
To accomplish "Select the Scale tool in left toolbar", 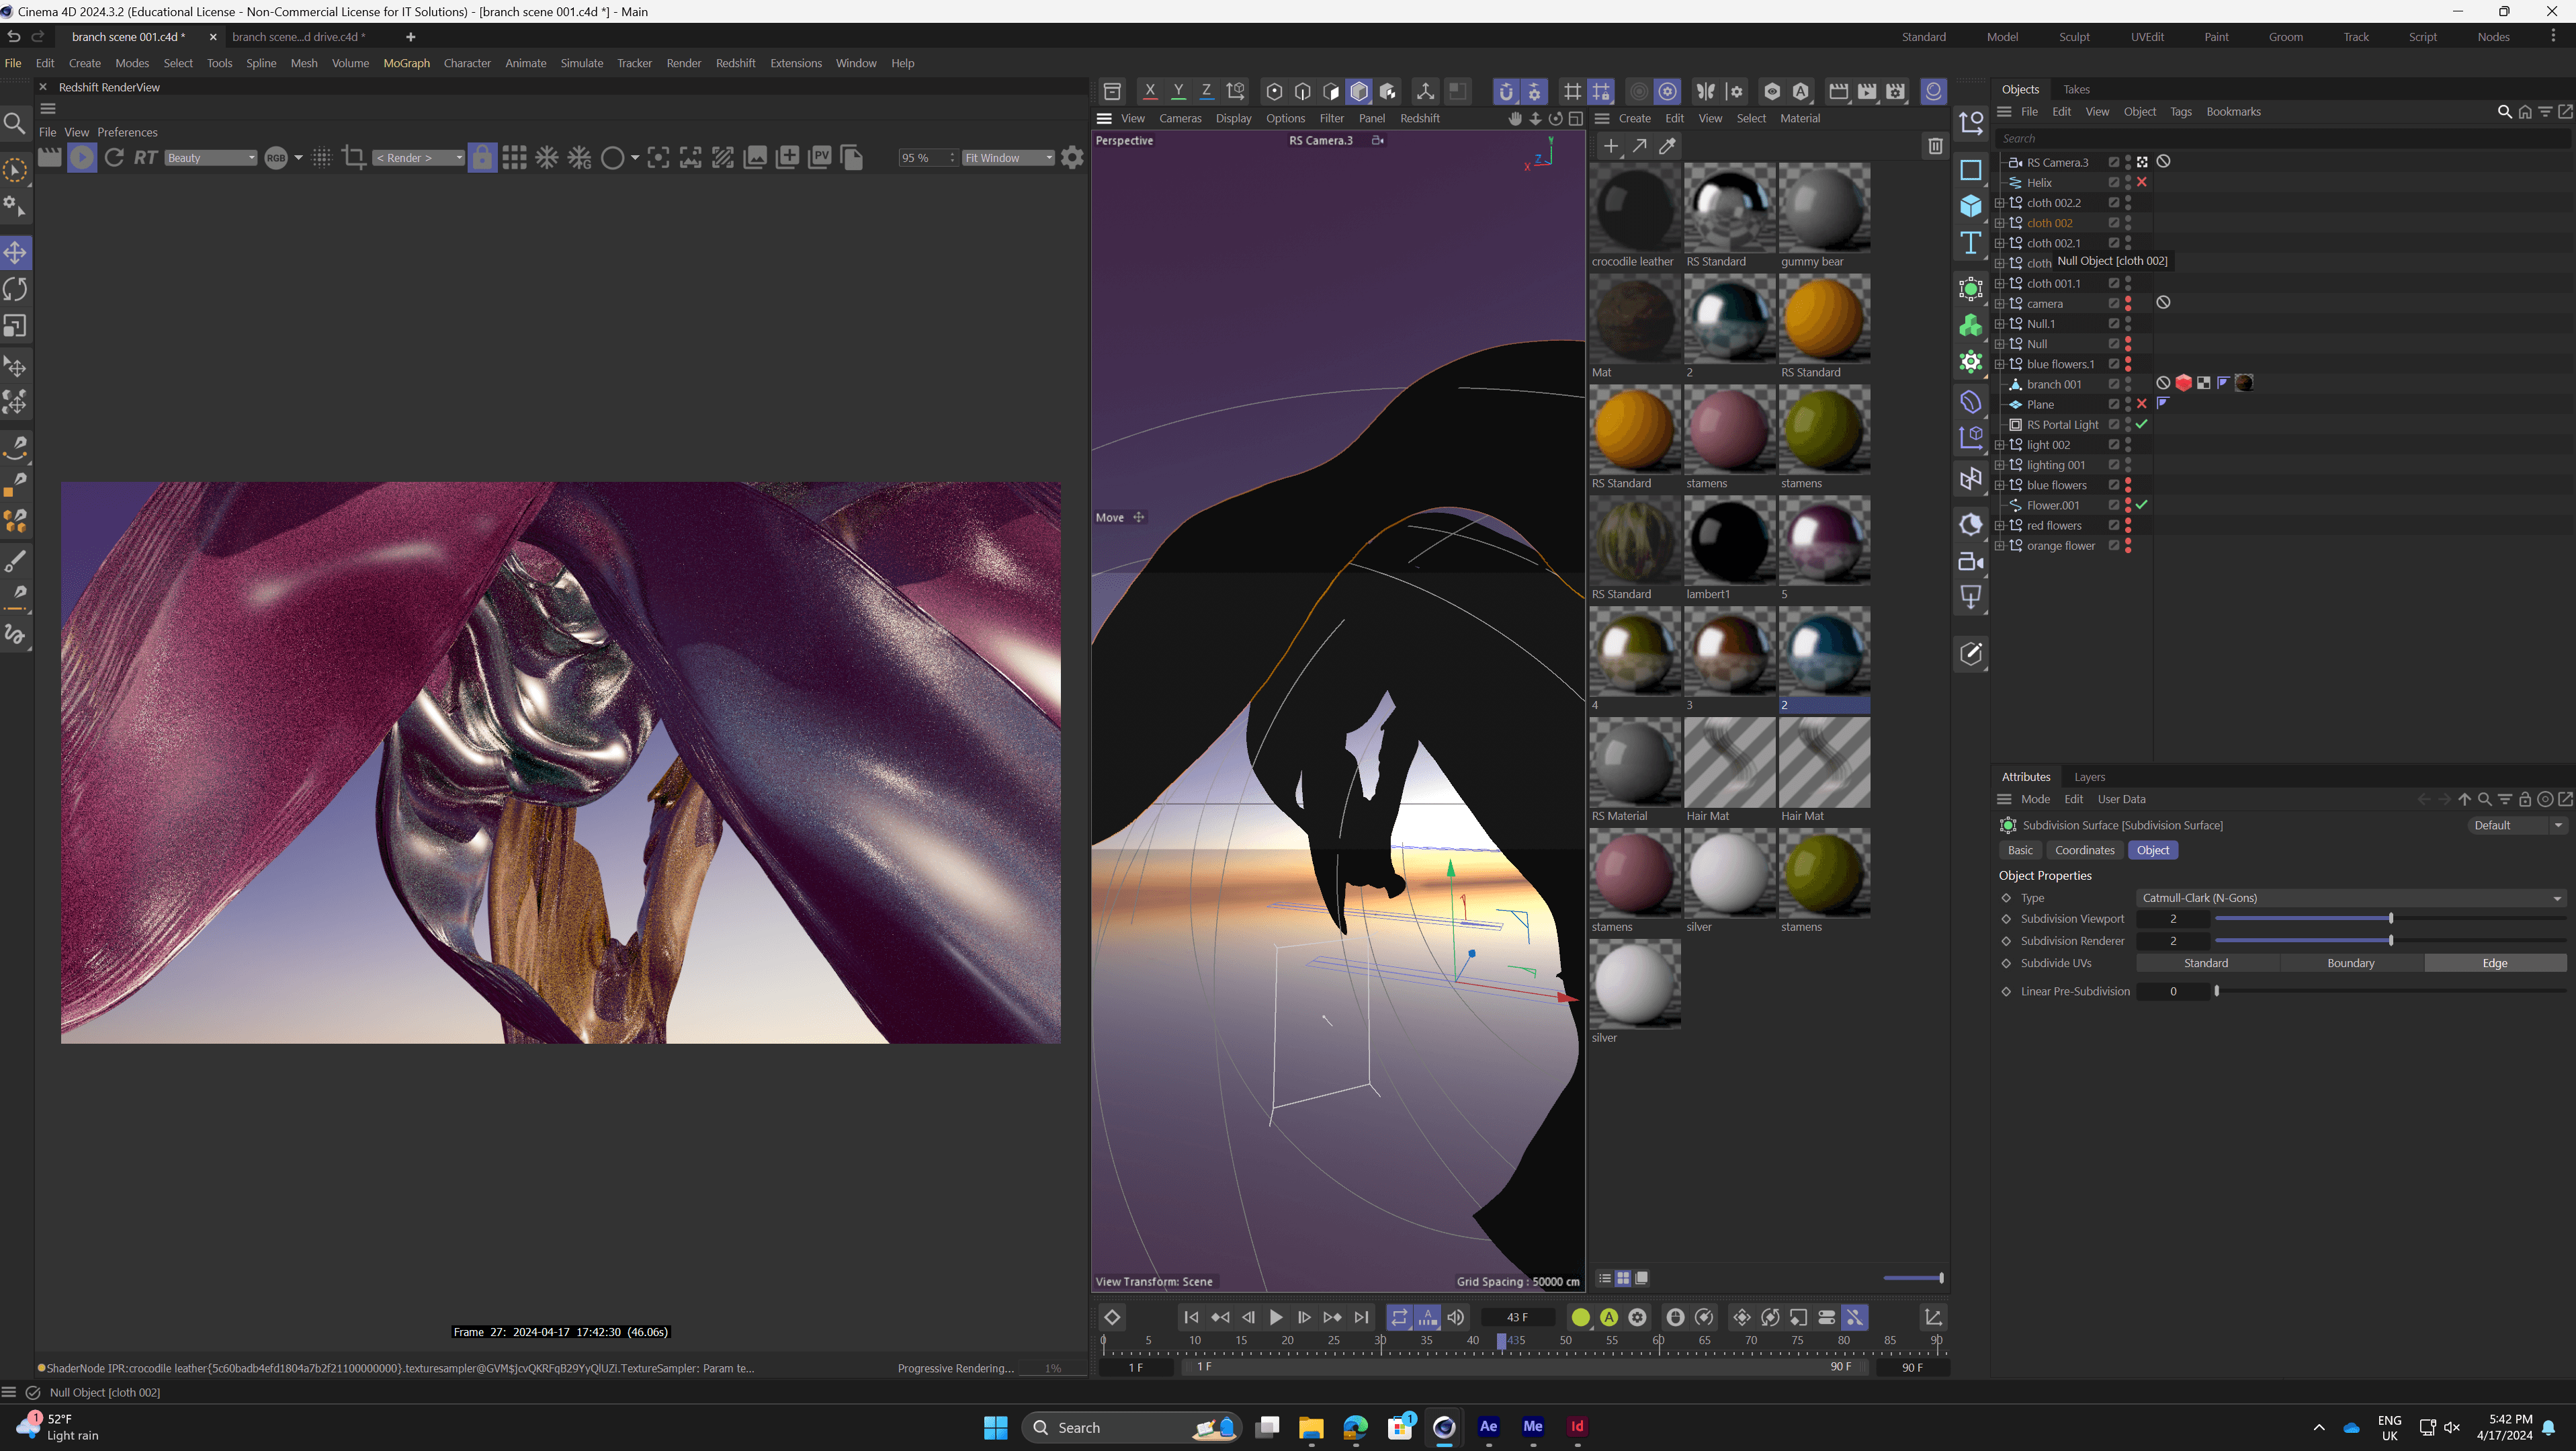I will click(x=16, y=326).
